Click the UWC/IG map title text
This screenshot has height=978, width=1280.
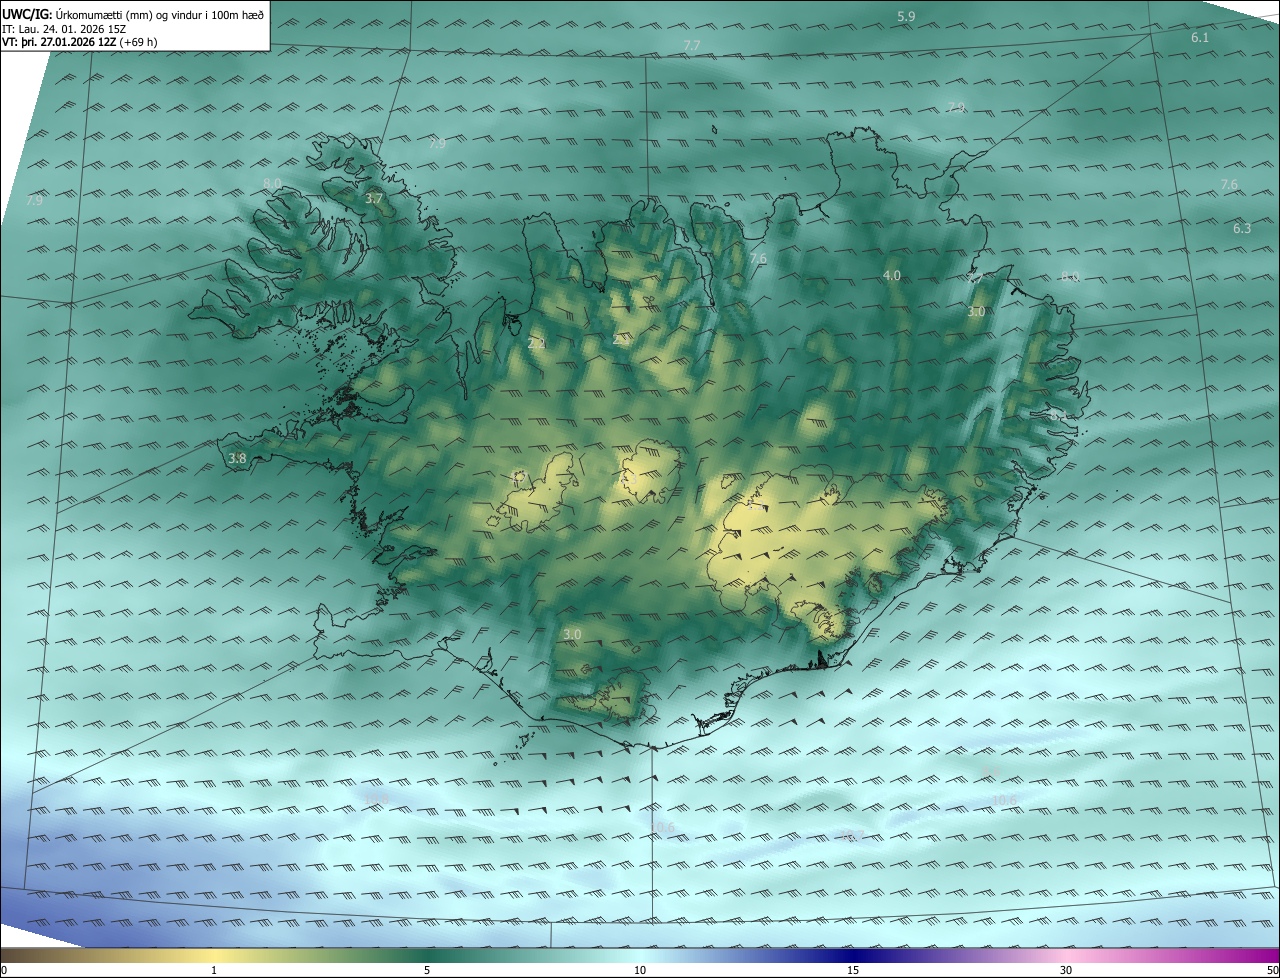133,15
